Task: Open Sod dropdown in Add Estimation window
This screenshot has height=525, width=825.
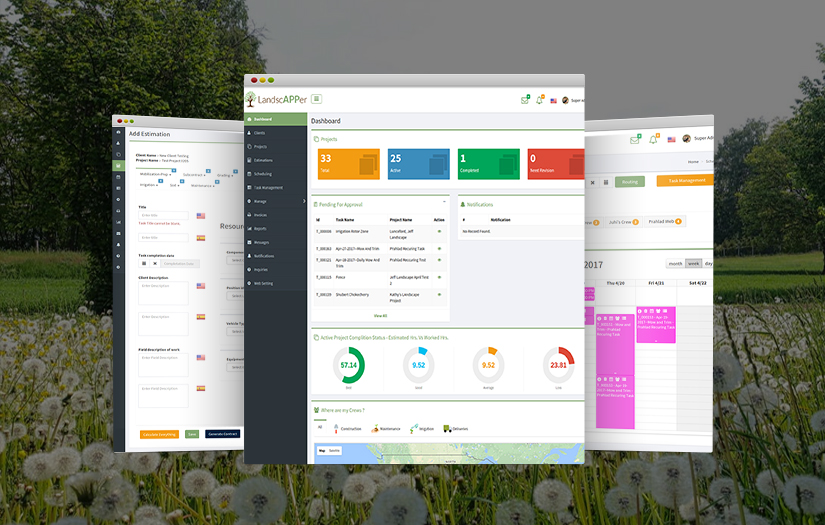Action: (x=175, y=185)
